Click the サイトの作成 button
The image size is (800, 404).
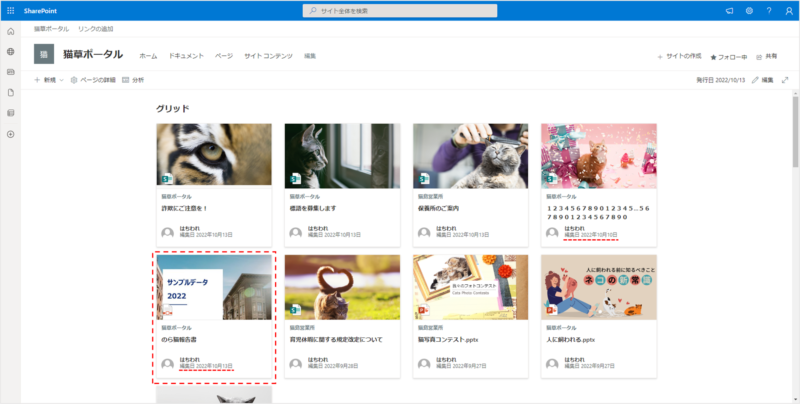click(679, 56)
